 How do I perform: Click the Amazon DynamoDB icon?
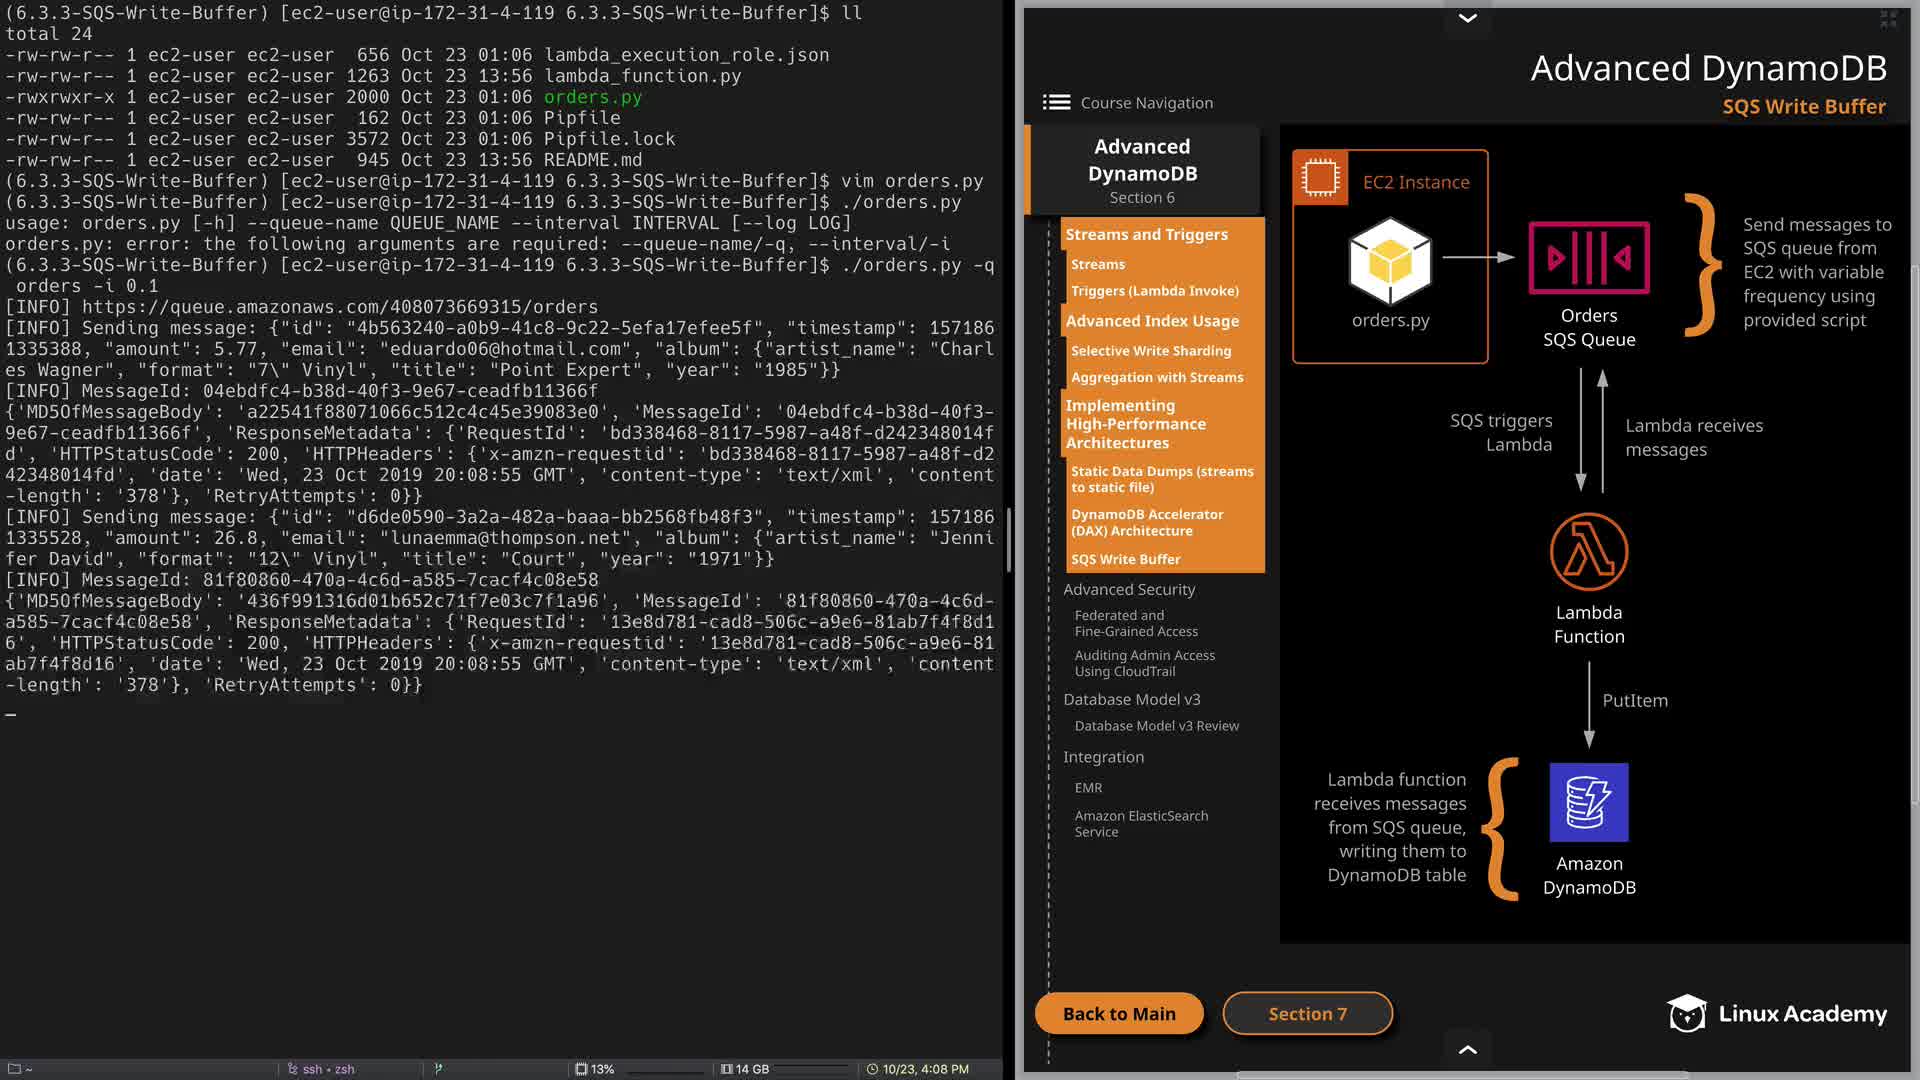[x=1588, y=802]
